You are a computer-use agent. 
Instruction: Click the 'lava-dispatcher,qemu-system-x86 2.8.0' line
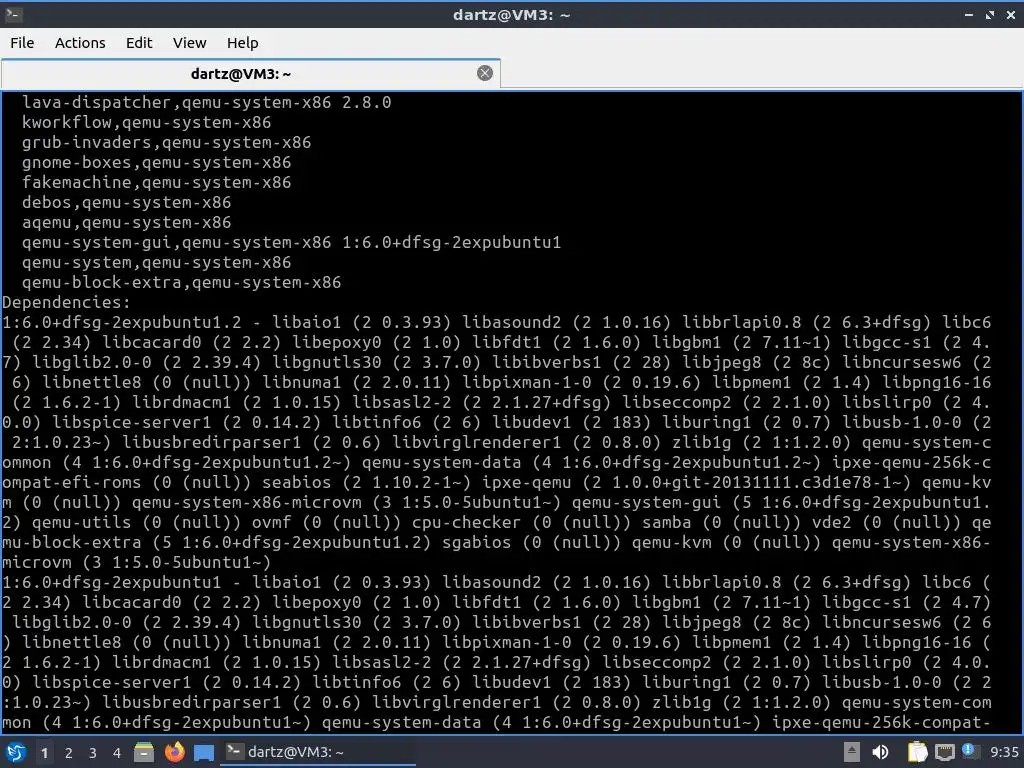(x=206, y=103)
